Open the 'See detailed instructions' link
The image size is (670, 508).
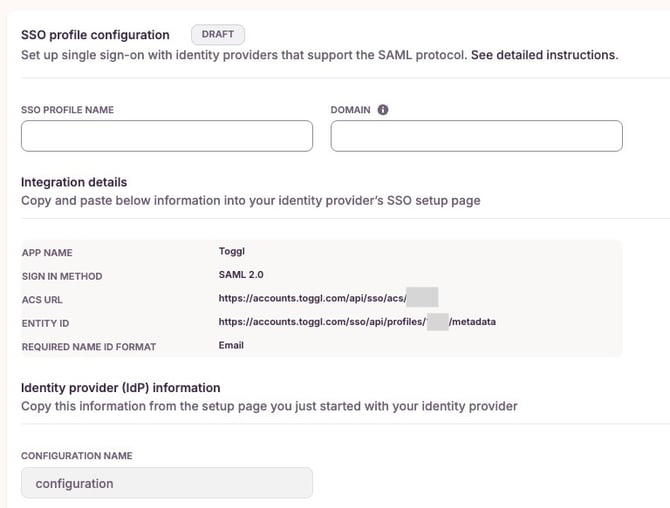(x=544, y=55)
